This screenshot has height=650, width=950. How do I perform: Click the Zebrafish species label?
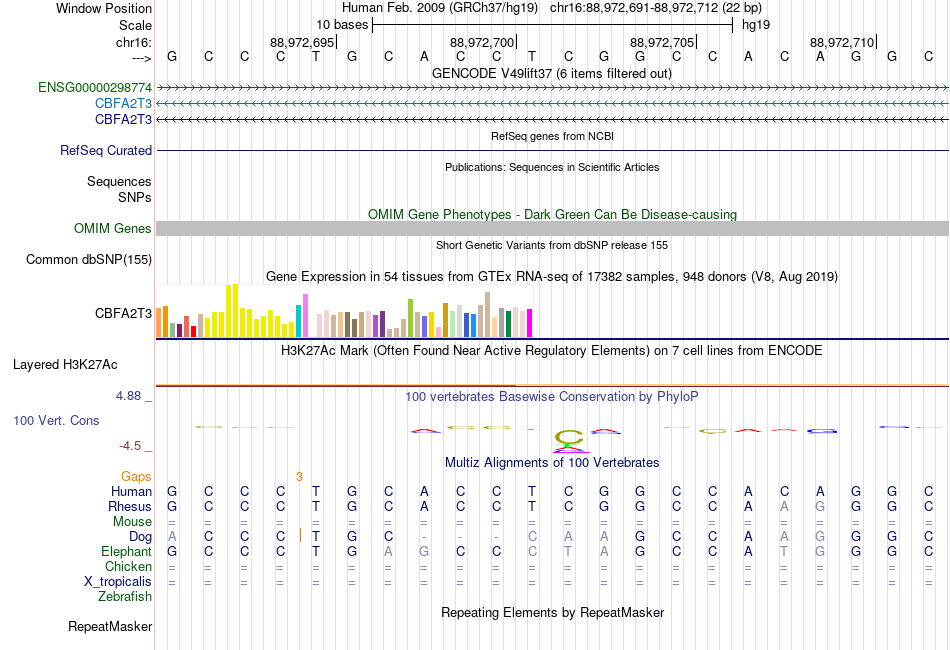point(125,597)
